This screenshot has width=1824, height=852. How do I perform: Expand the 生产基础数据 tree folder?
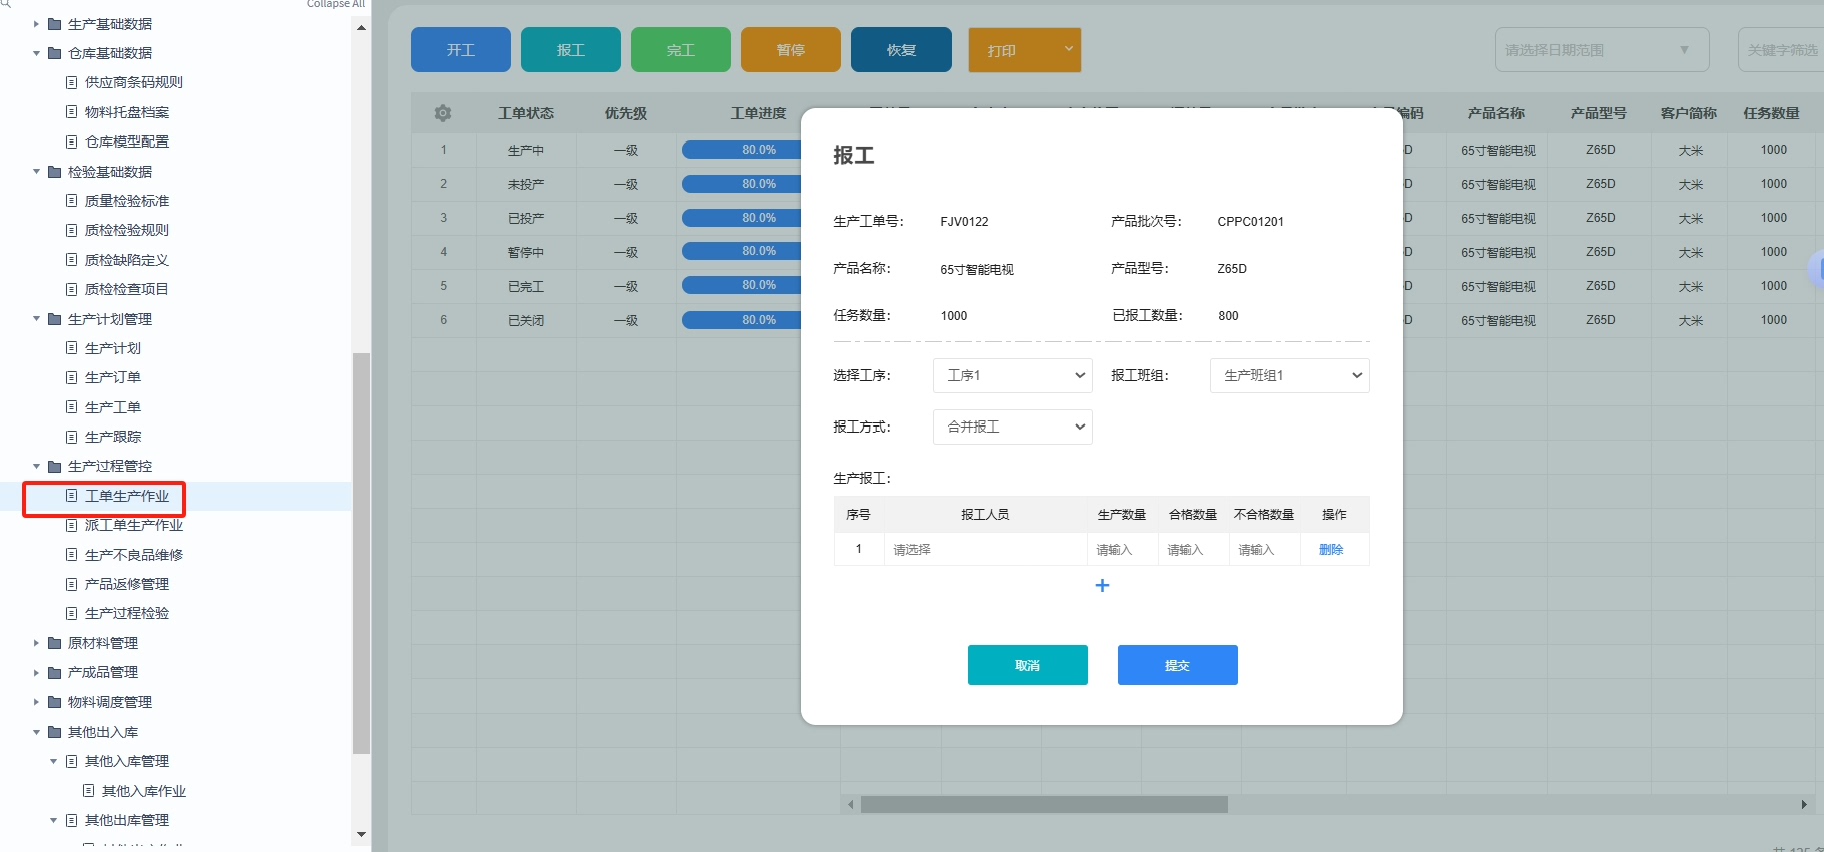coord(37,24)
